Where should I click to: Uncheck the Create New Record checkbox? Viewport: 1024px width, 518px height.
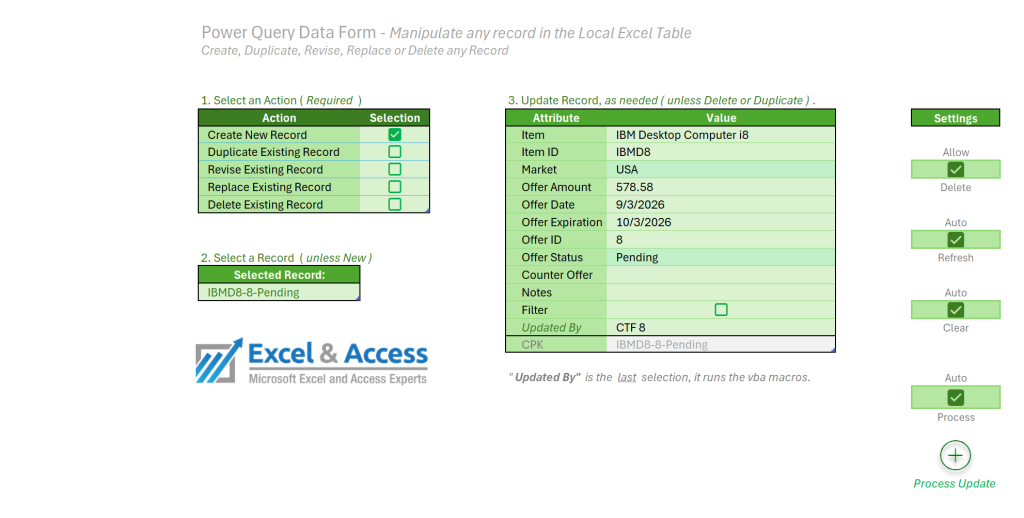[394, 135]
